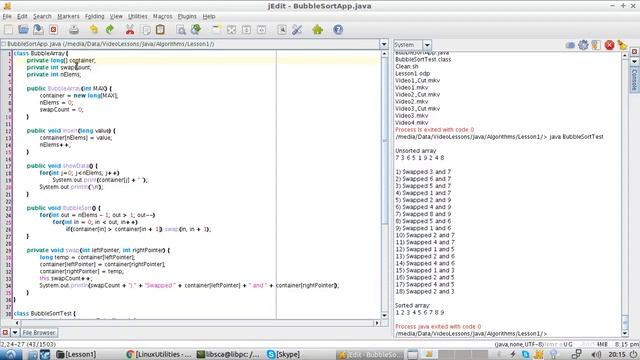The height and width of the screenshot is (360, 640).
Task: Open the File menu
Action: coord(7,16)
